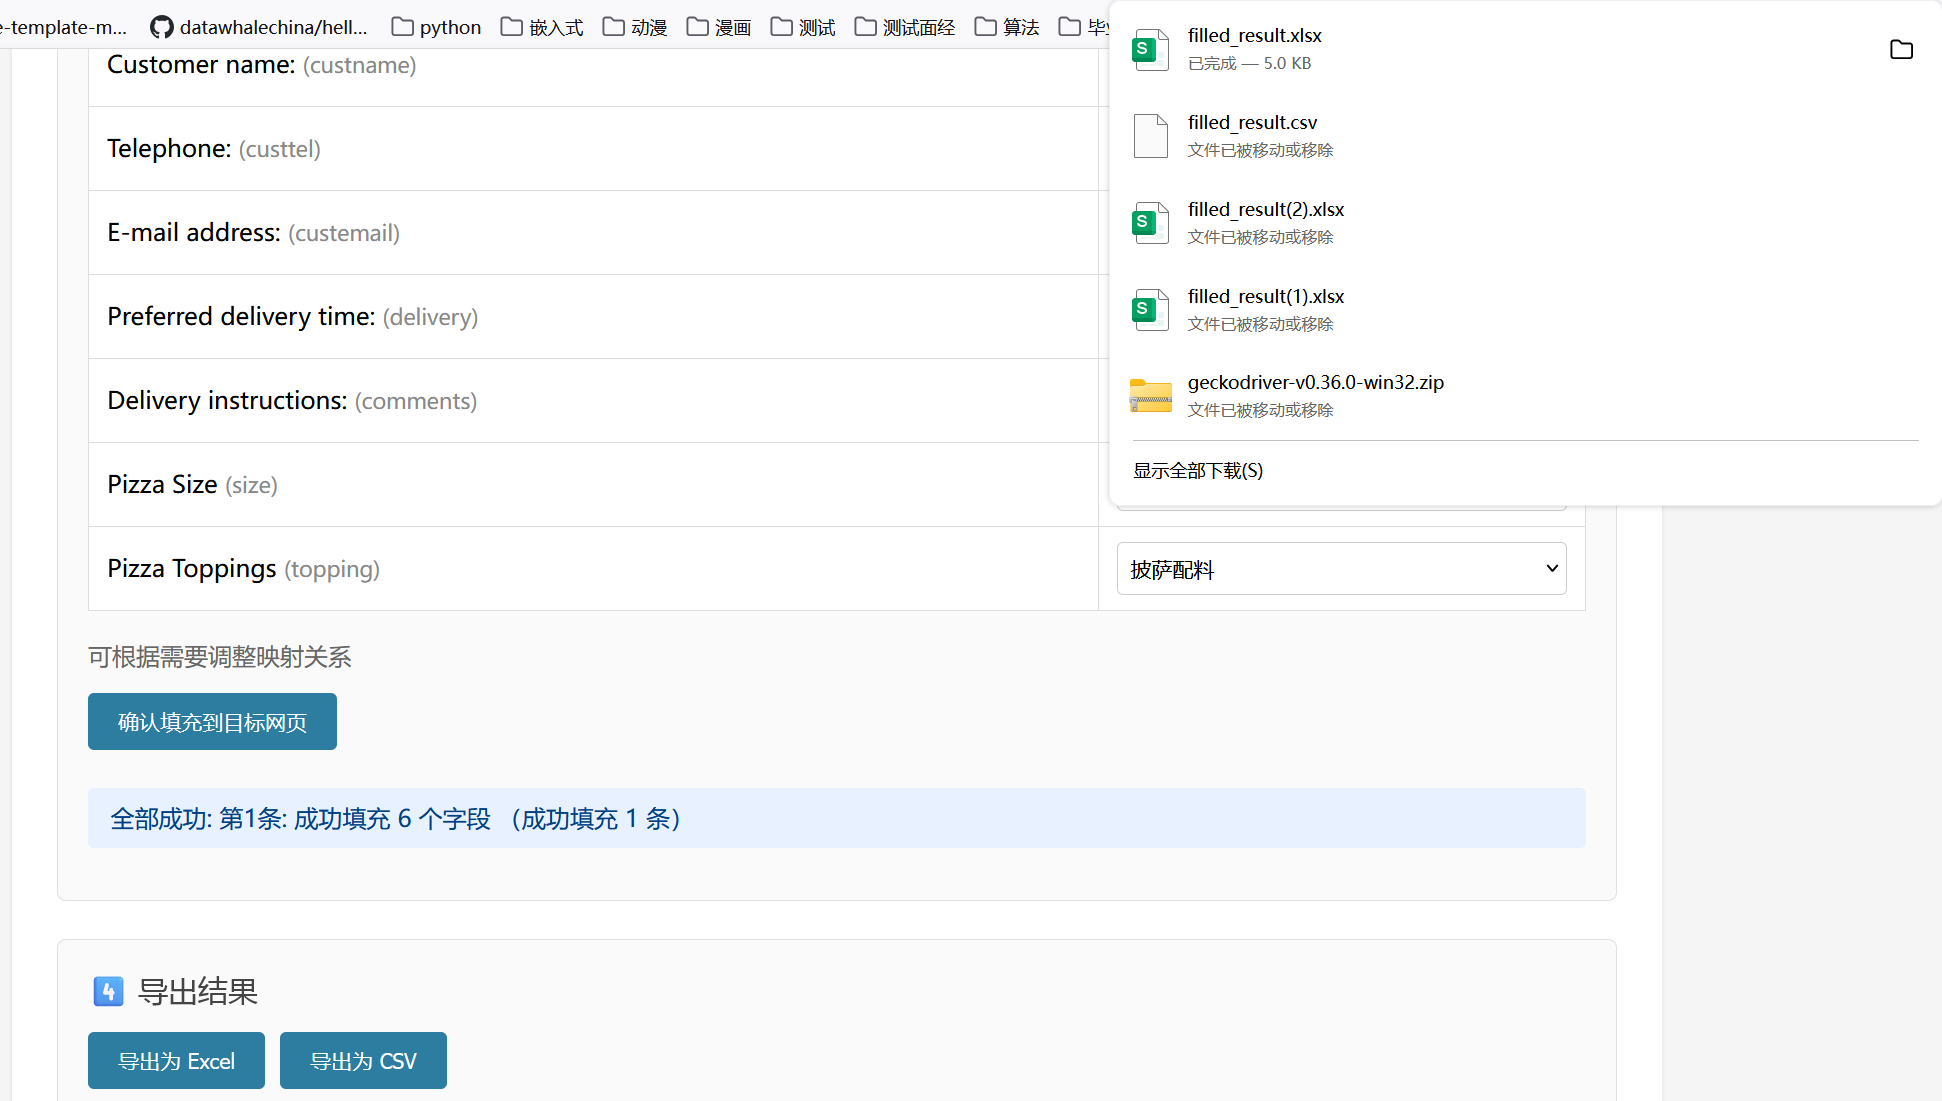The image size is (1942, 1101).
Task: Click the 全部成功 status message bar
Action: [x=836, y=818]
